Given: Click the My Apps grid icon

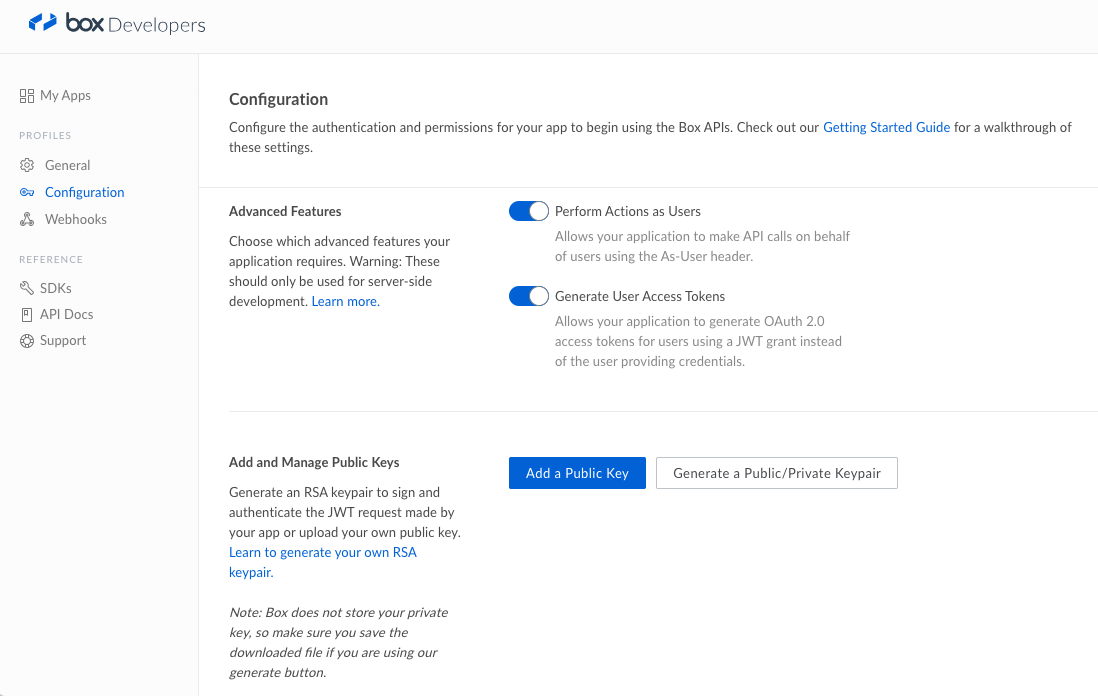Looking at the screenshot, I should click(27, 96).
